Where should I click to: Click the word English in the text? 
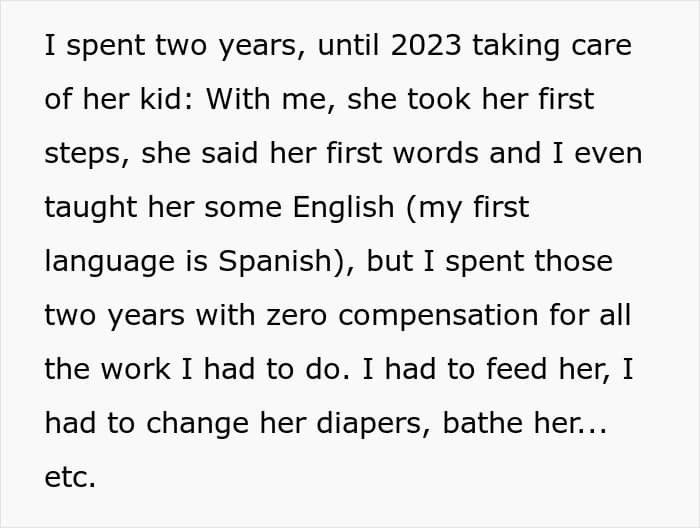[343, 207]
